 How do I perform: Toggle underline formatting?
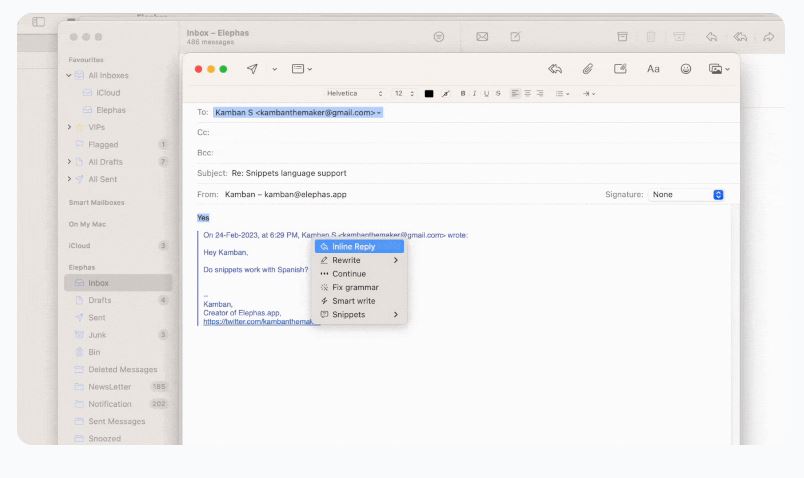pyautogui.click(x=486, y=93)
